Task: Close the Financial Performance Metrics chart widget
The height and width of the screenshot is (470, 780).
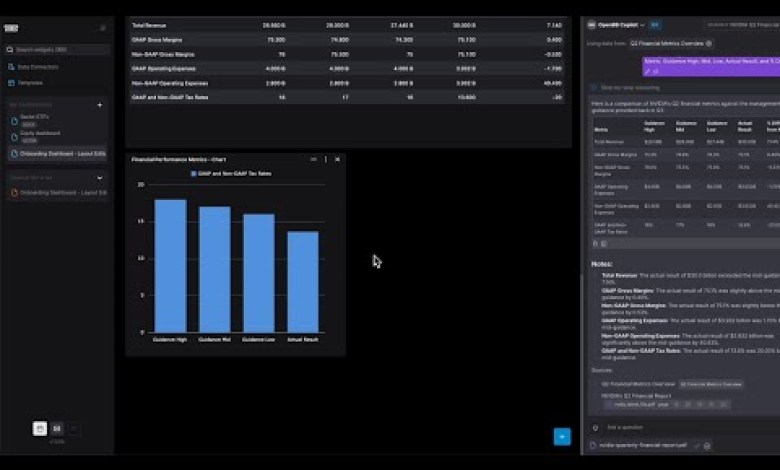Action: pos(338,159)
